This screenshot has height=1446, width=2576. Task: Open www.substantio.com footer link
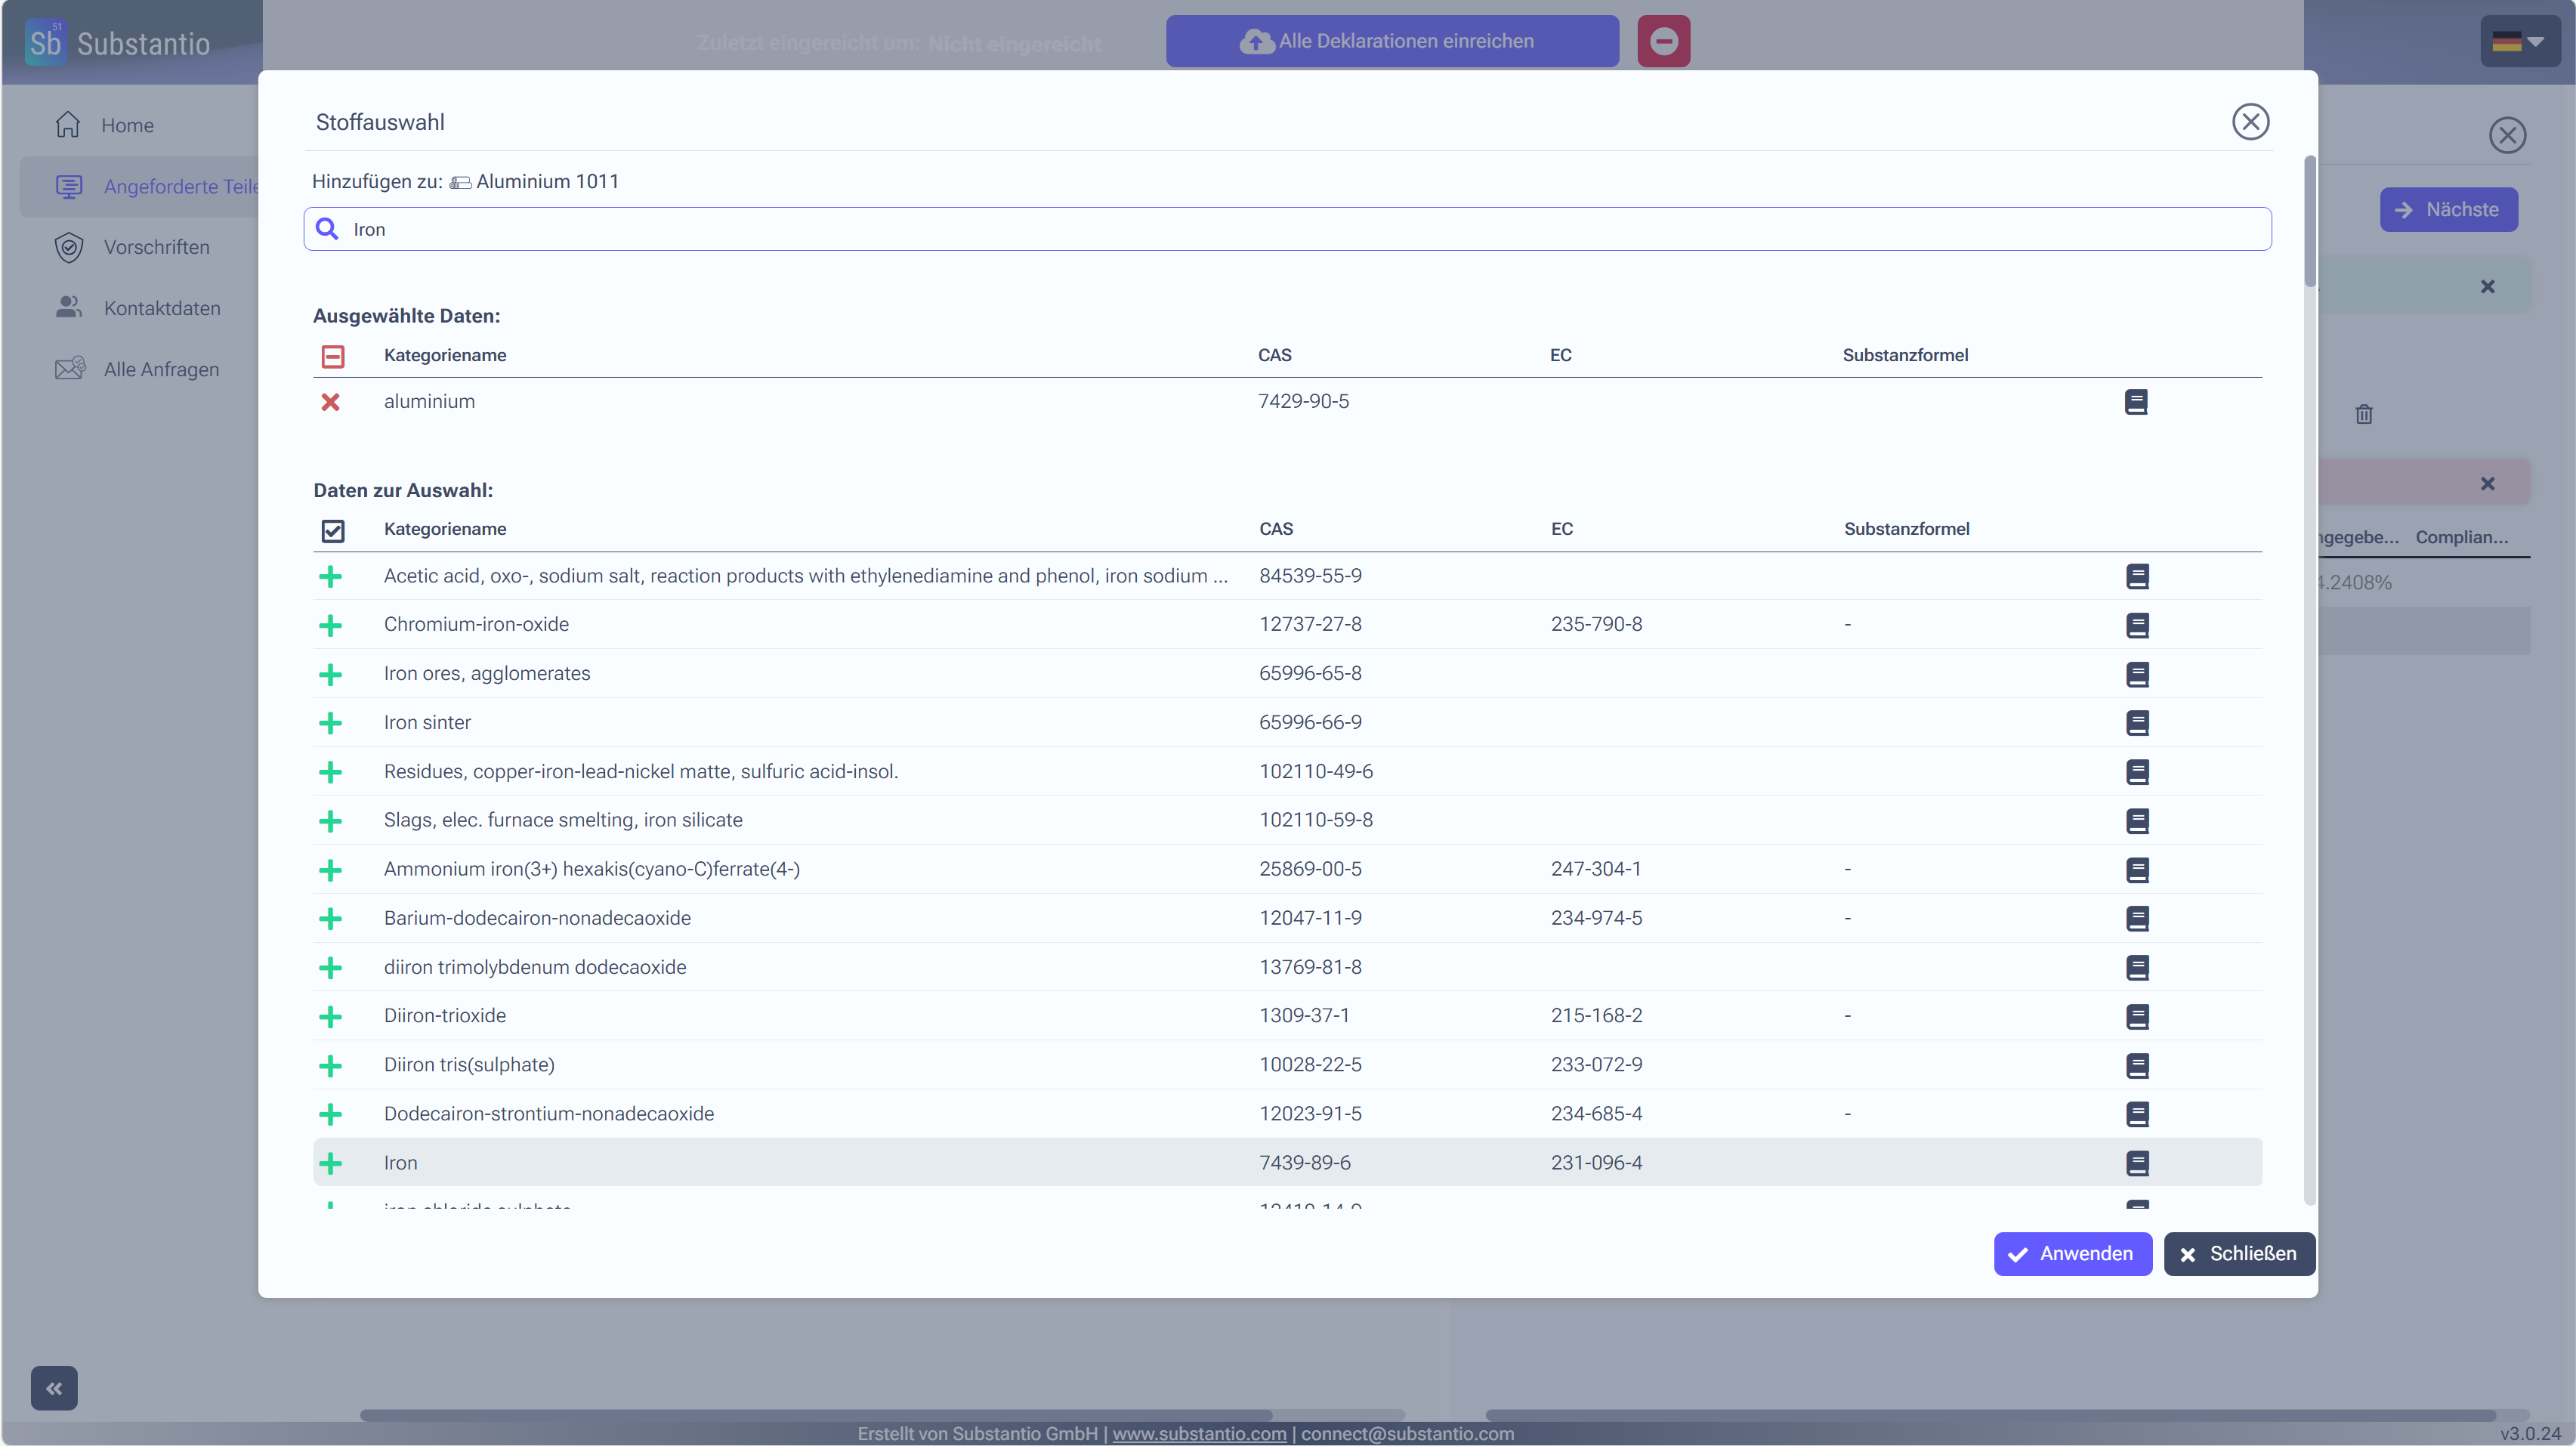1199,1434
